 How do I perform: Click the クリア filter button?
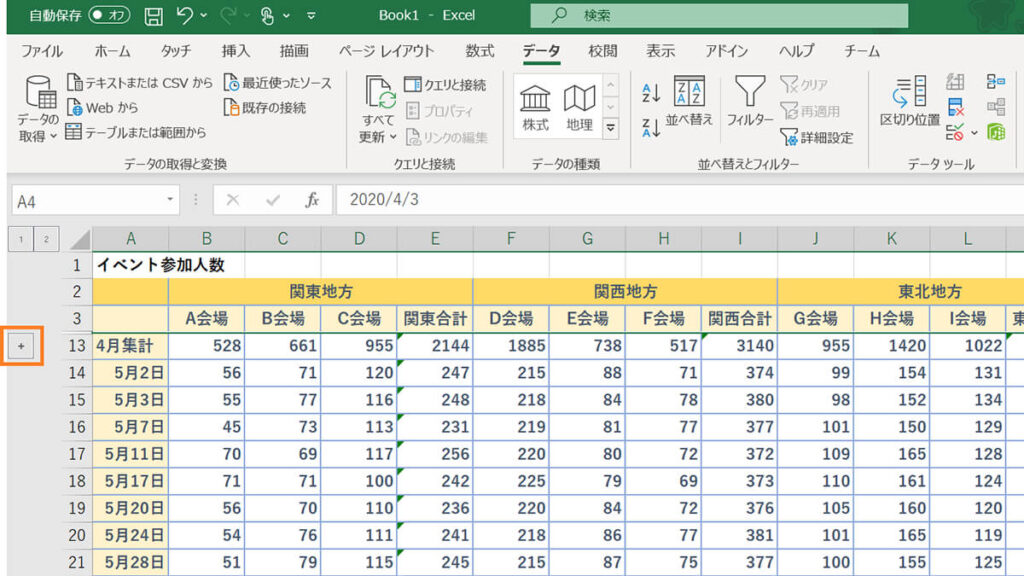pos(804,85)
